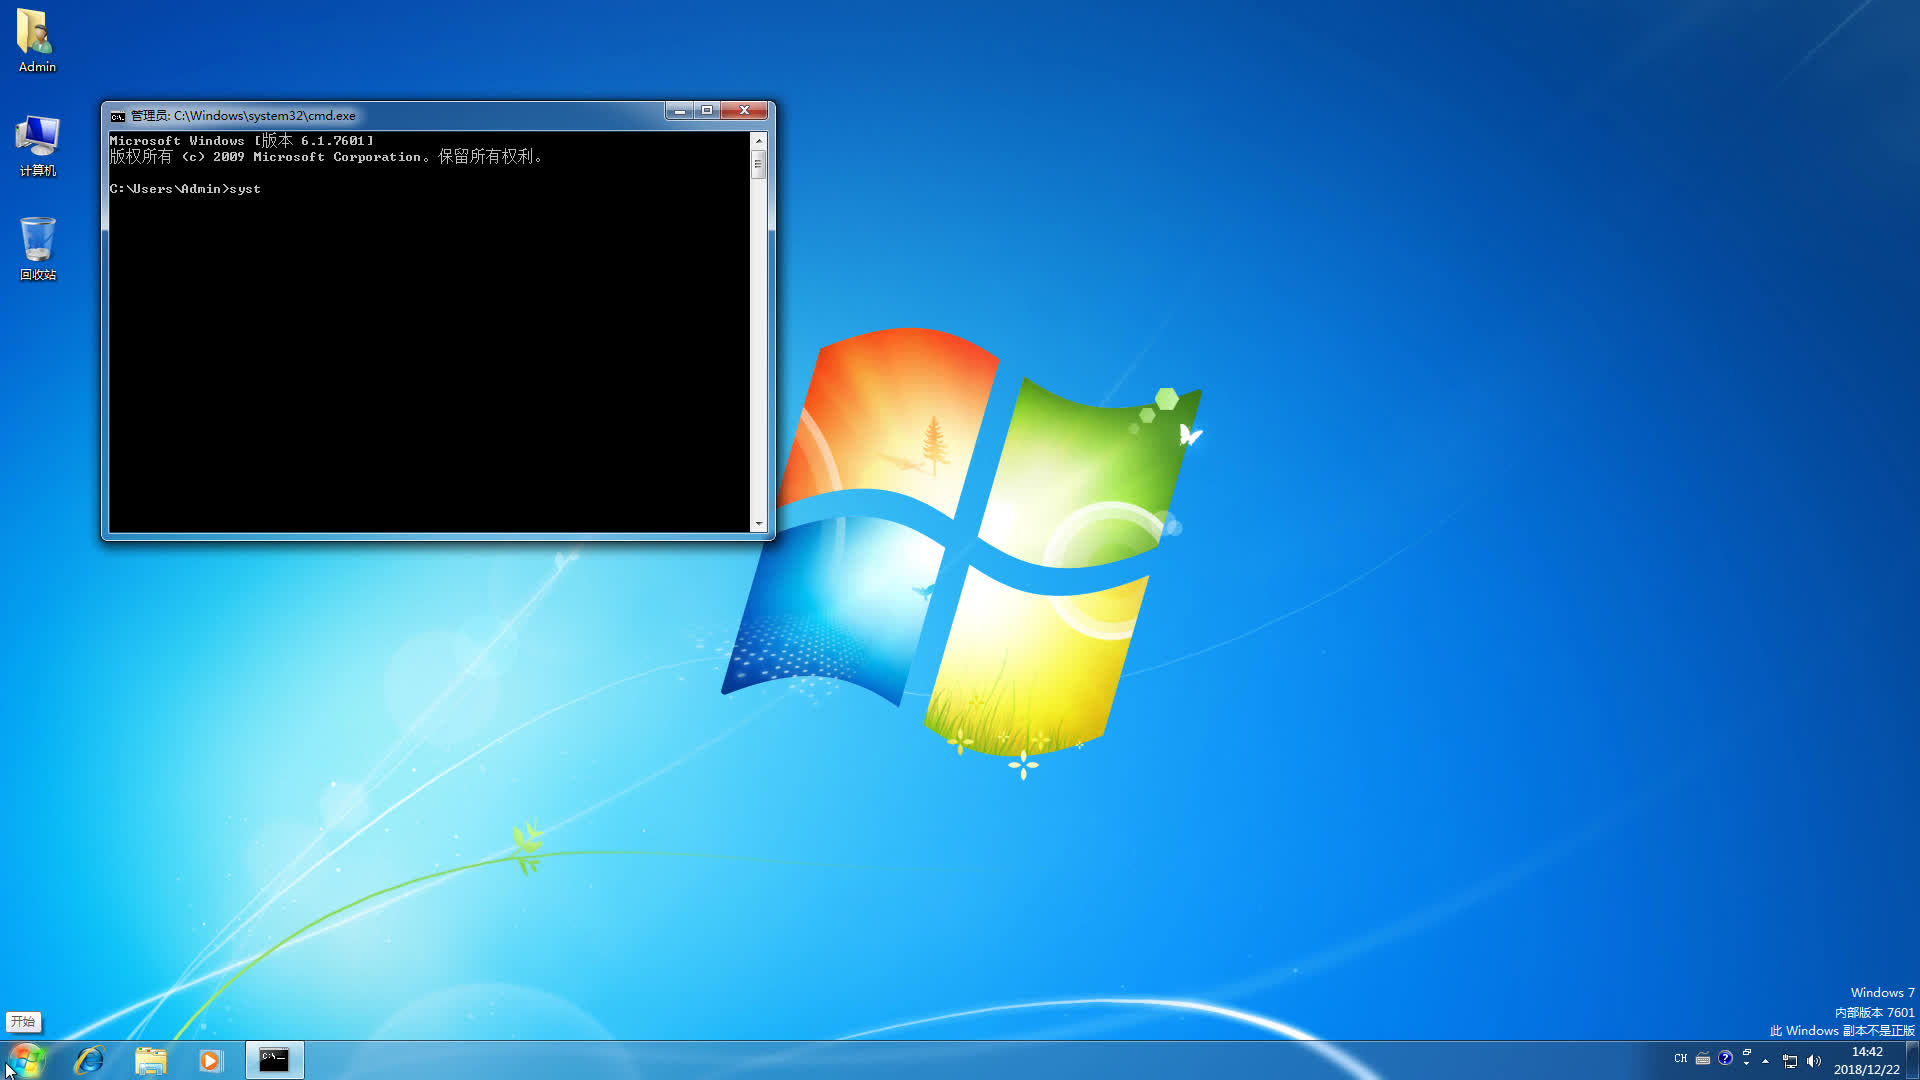Open Windows Explorer from the taskbar
1920x1080 pixels.
click(150, 1060)
